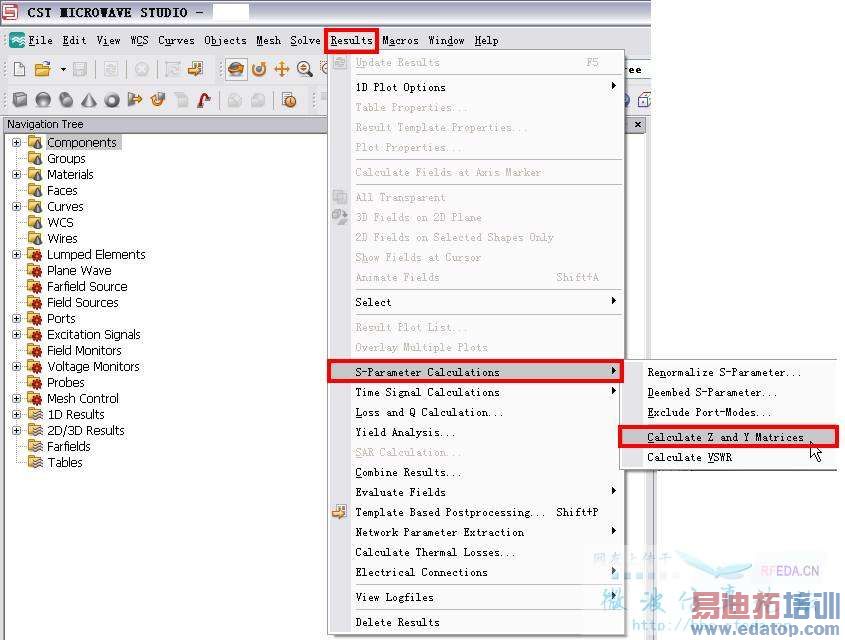Expand the Lumped Elements tree node
845x640 pixels.
[17, 254]
